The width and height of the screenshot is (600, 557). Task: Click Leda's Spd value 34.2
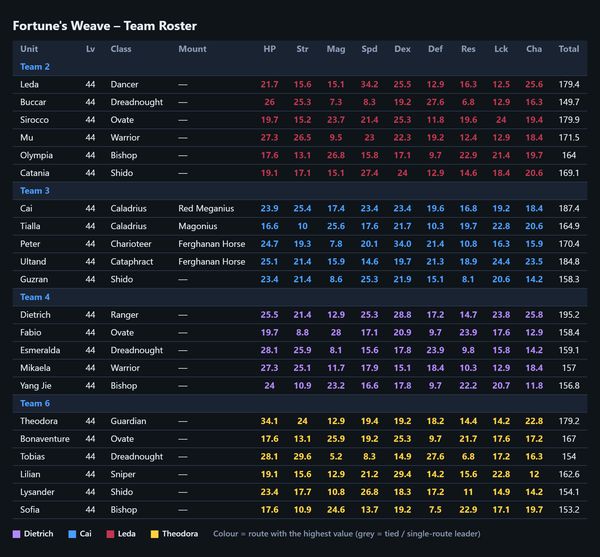pyautogui.click(x=369, y=84)
